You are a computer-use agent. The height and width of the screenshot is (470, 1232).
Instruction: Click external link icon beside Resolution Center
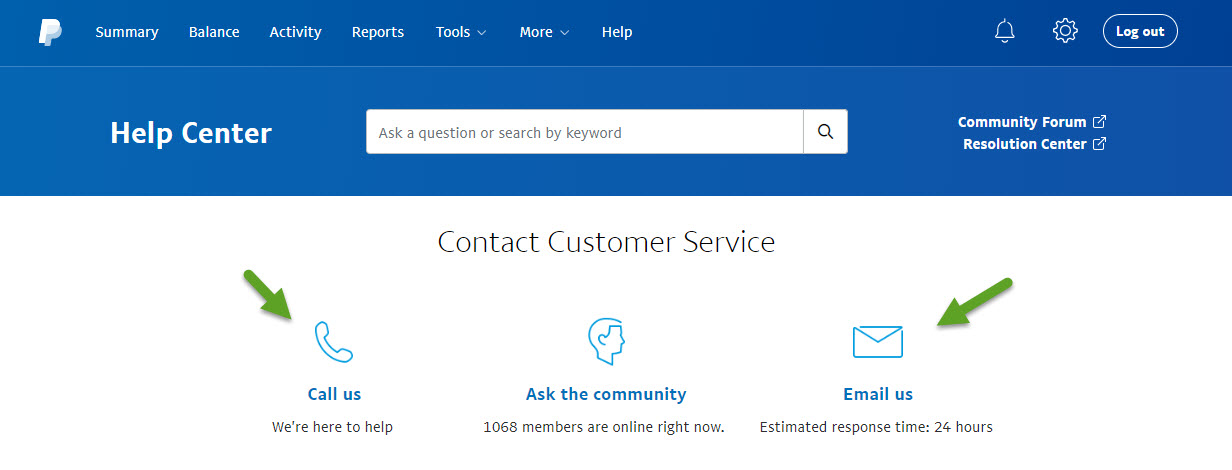[1099, 143]
